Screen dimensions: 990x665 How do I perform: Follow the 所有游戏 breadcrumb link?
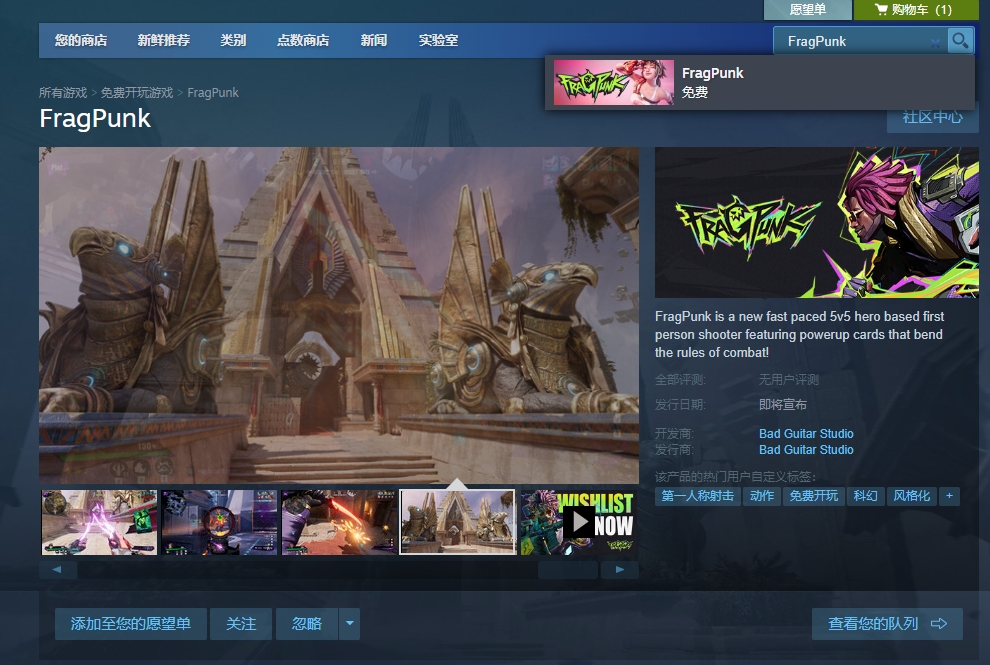[63, 93]
